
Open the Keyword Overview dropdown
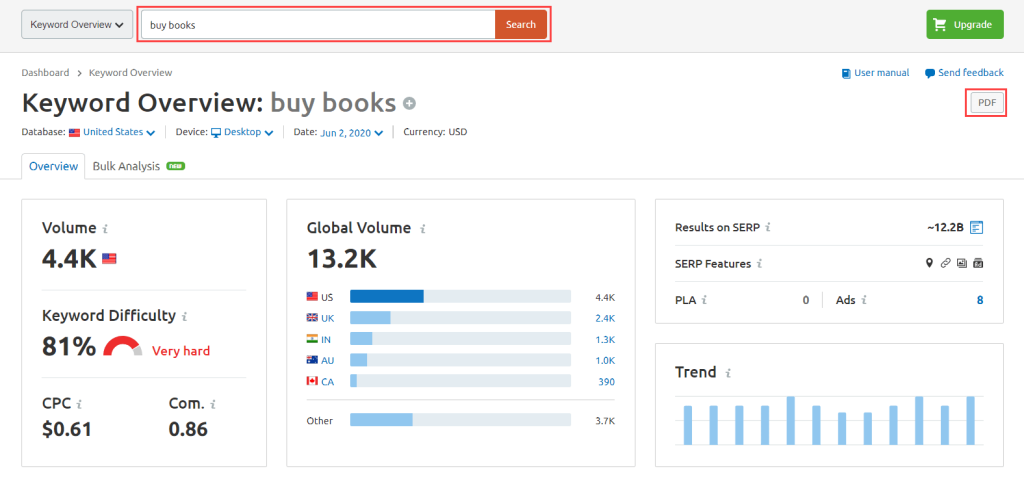pyautogui.click(x=77, y=25)
